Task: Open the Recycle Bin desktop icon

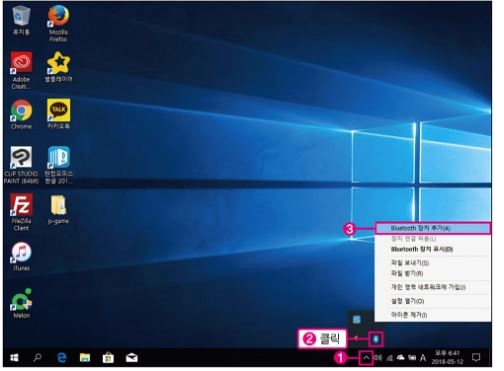Action: tap(21, 20)
